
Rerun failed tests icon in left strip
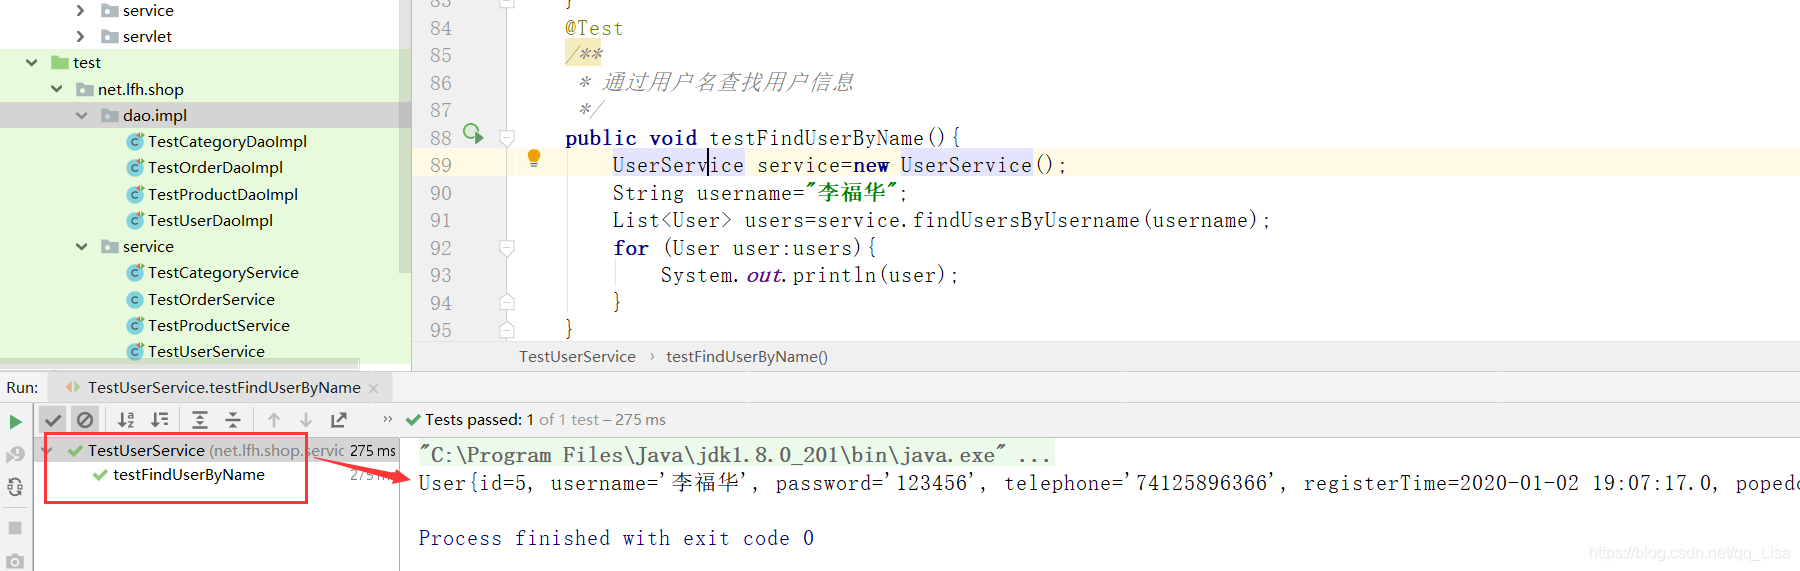pyautogui.click(x=15, y=455)
